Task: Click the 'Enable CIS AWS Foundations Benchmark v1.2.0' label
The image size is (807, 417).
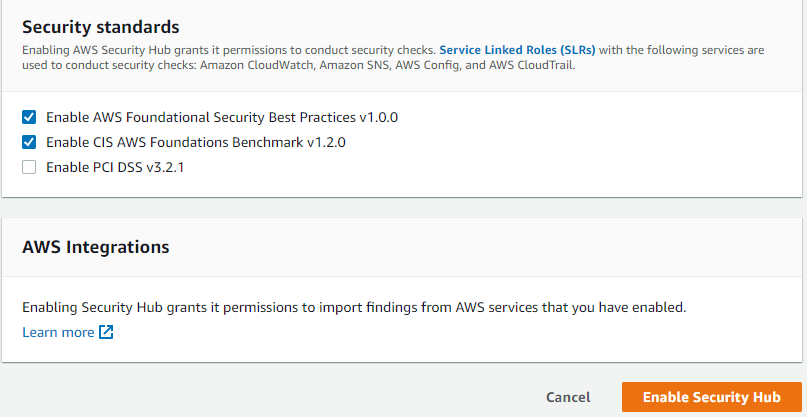Action: click(196, 142)
